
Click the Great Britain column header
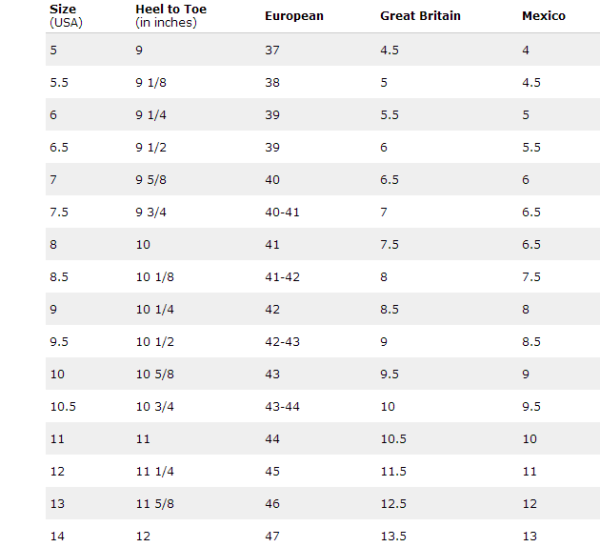(x=420, y=16)
